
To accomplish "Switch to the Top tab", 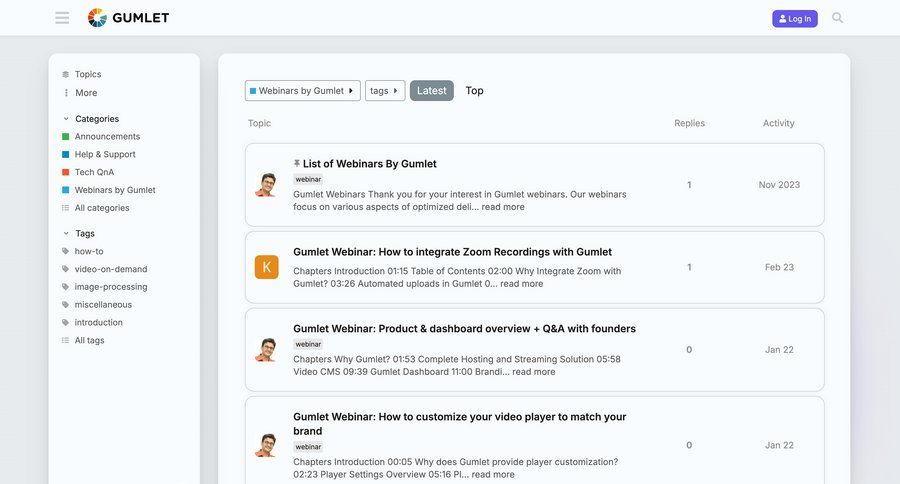I will tap(474, 91).
